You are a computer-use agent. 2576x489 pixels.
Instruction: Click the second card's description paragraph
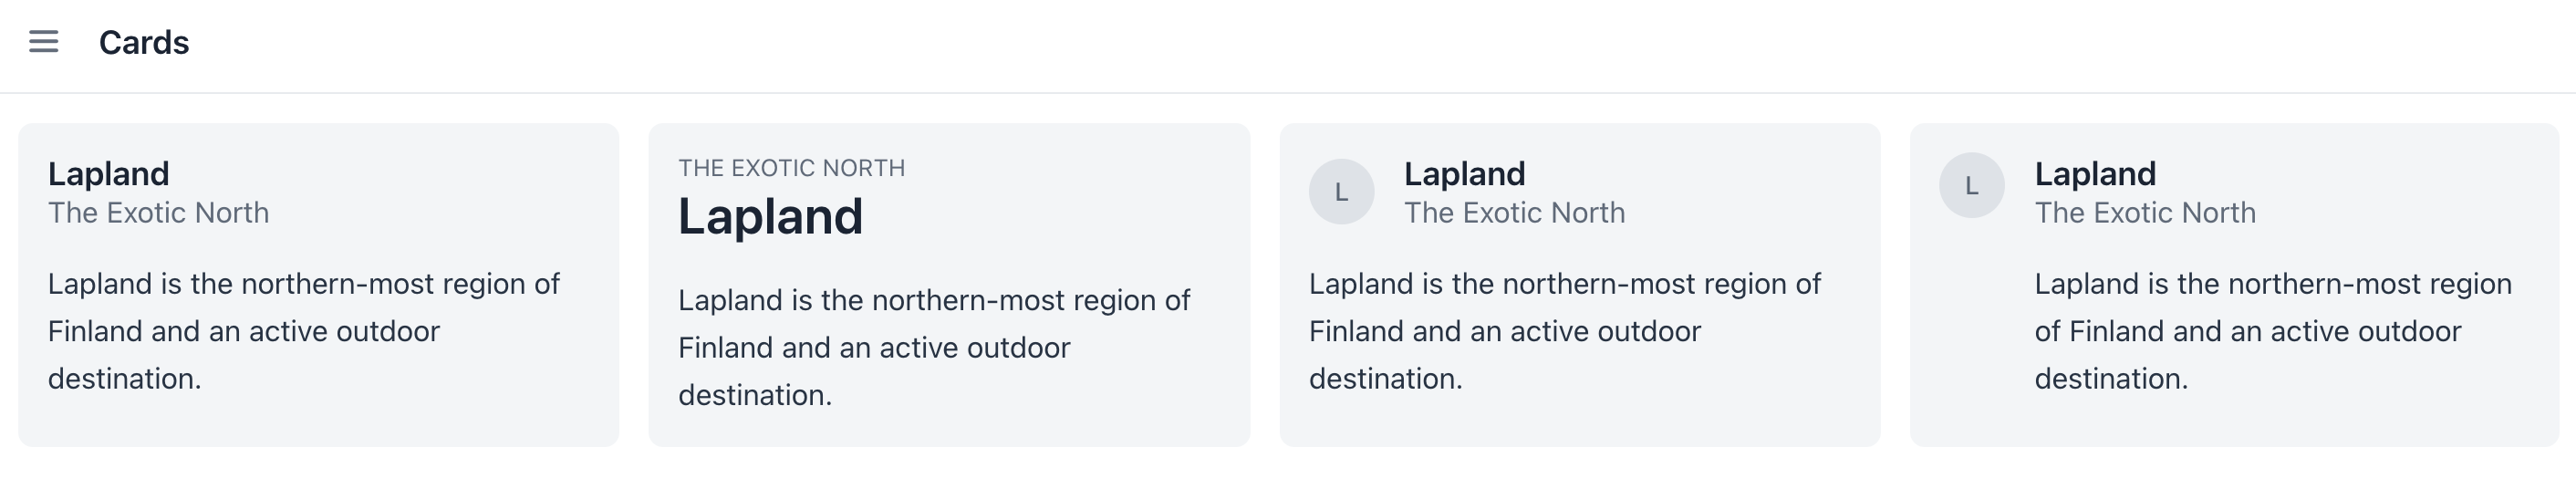click(933, 347)
